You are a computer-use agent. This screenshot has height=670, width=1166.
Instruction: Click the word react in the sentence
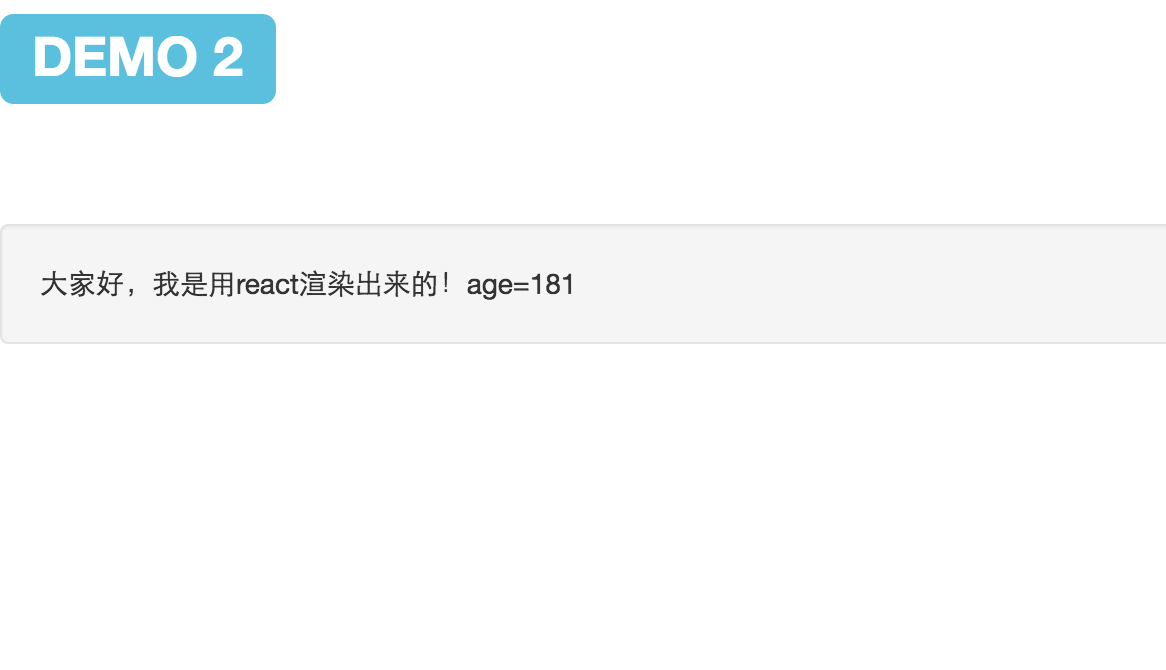268,285
